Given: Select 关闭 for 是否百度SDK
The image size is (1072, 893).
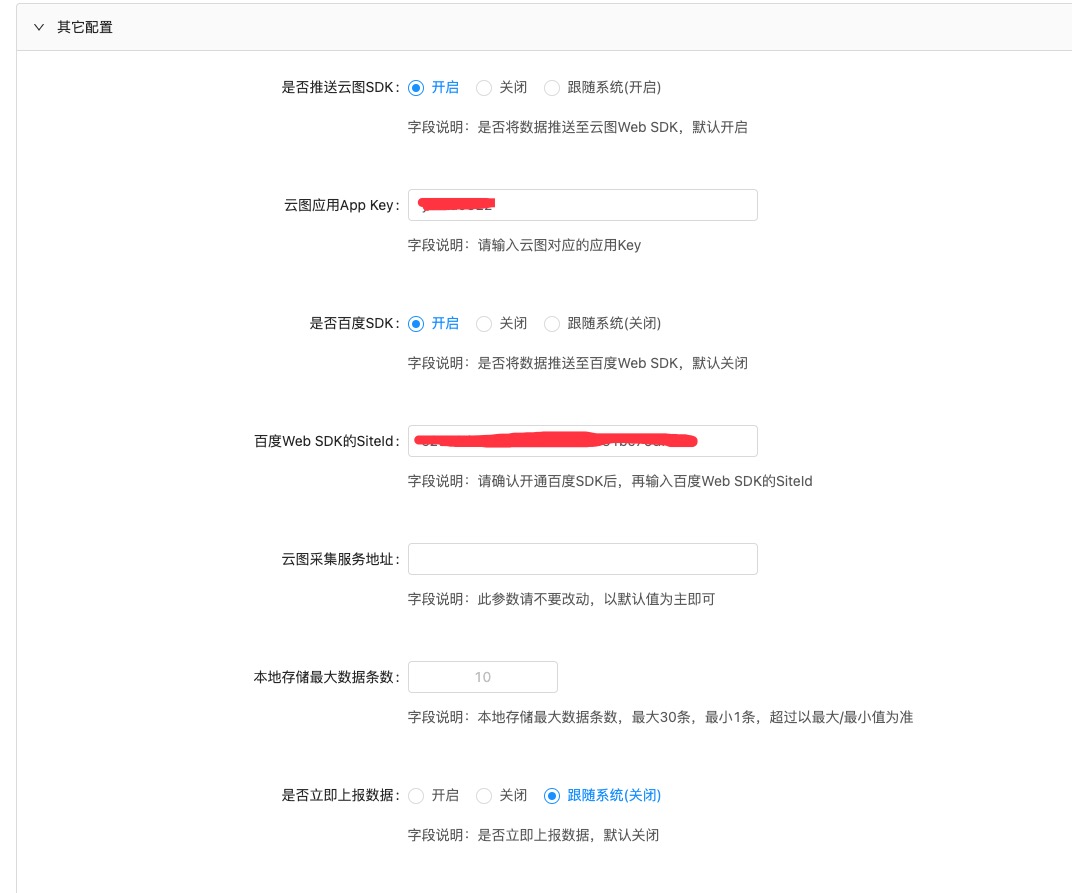Looking at the screenshot, I should pyautogui.click(x=484, y=323).
